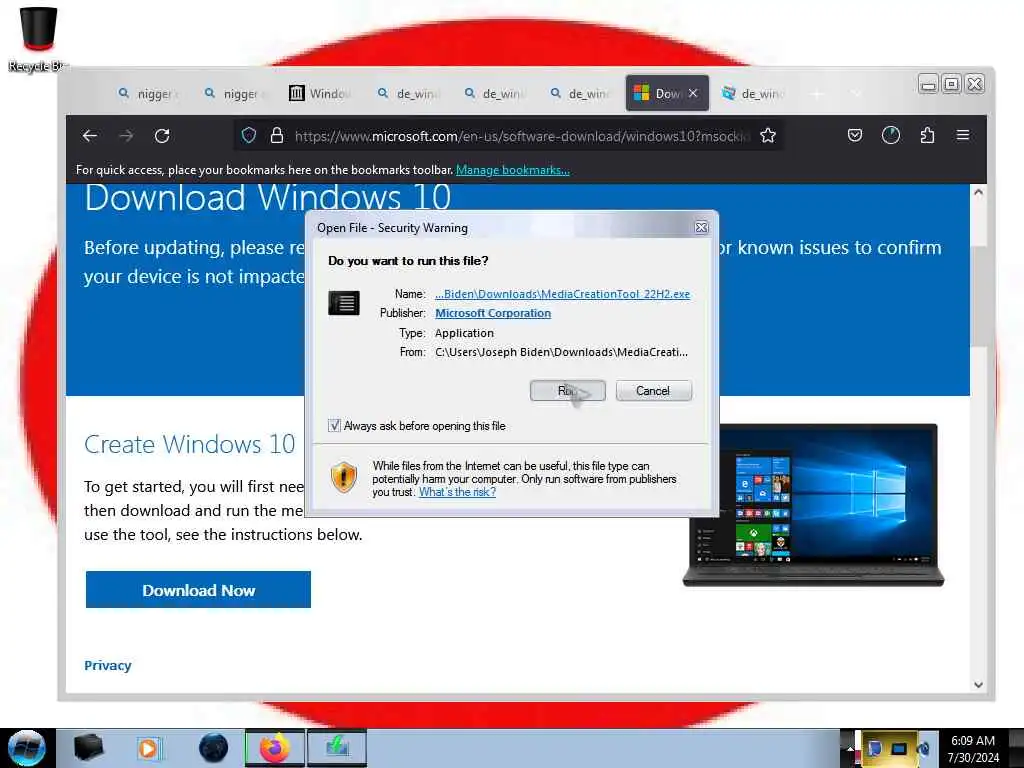Launch the media player taskbar icon

click(149, 748)
